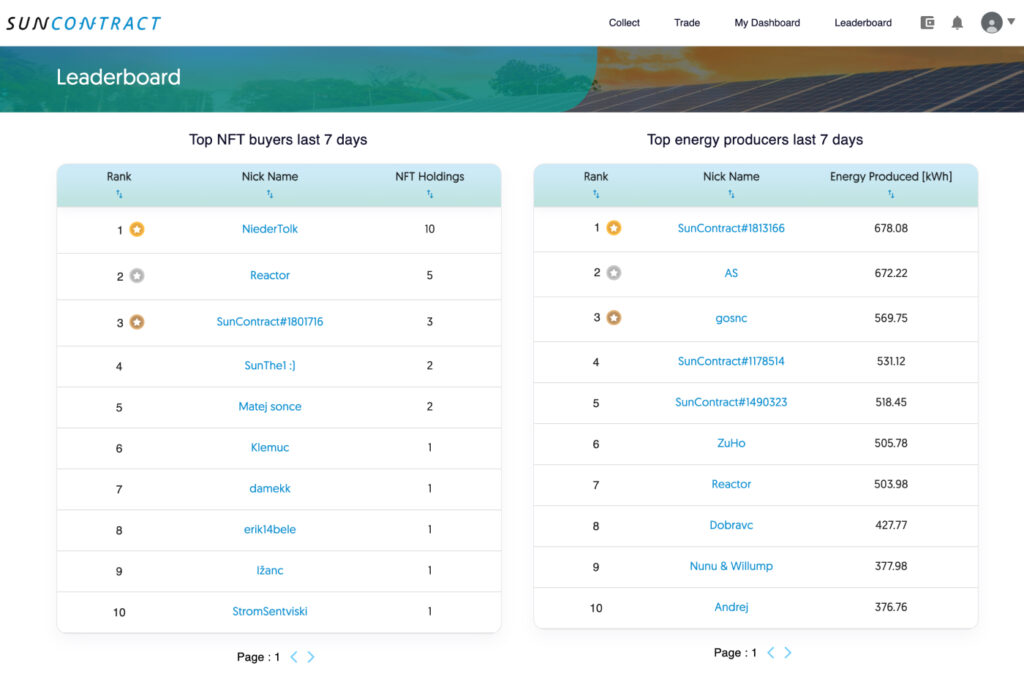Sort NFT buyers by Nick Name
The image size is (1024, 690).
click(x=270, y=194)
